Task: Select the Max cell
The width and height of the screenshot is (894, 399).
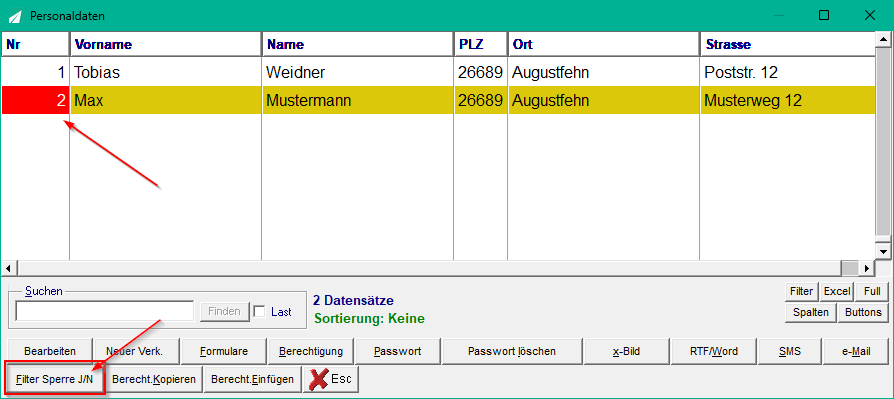Action: [166, 100]
